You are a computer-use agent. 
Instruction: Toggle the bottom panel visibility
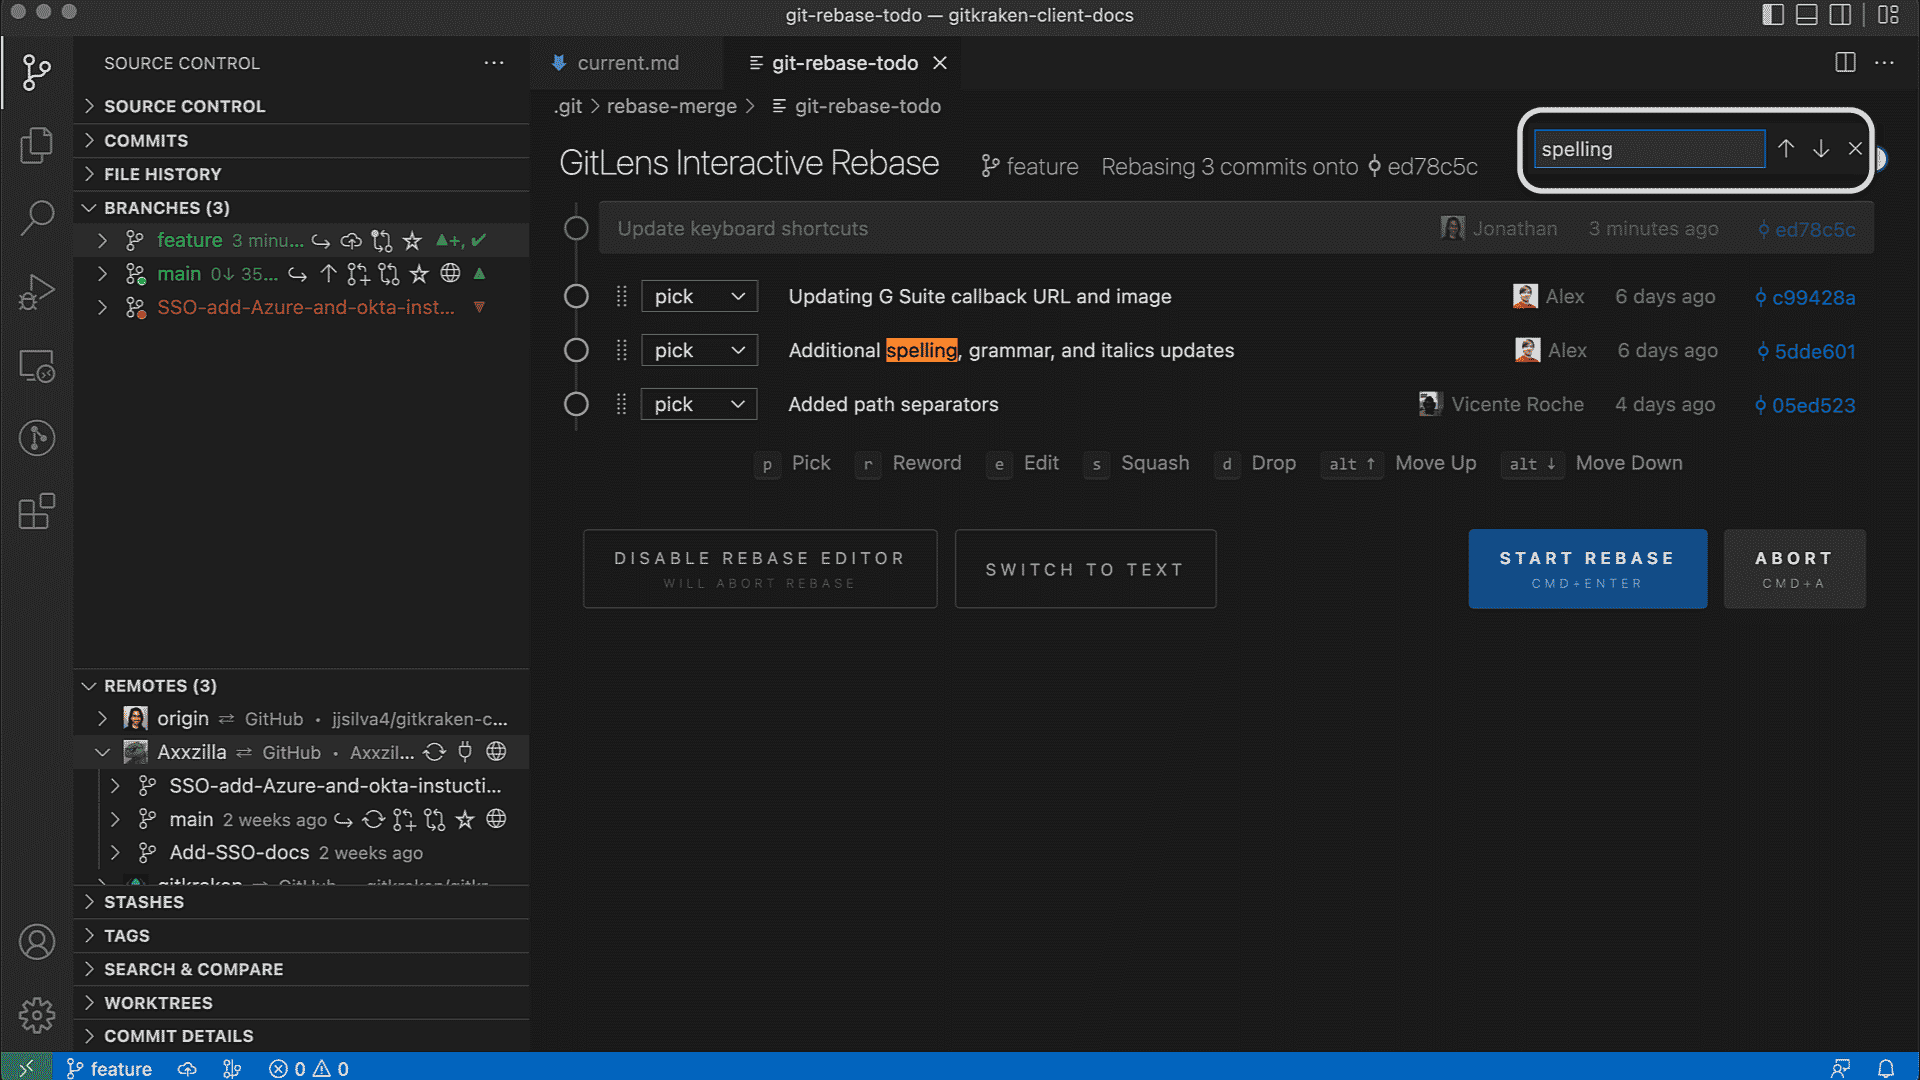1806,15
